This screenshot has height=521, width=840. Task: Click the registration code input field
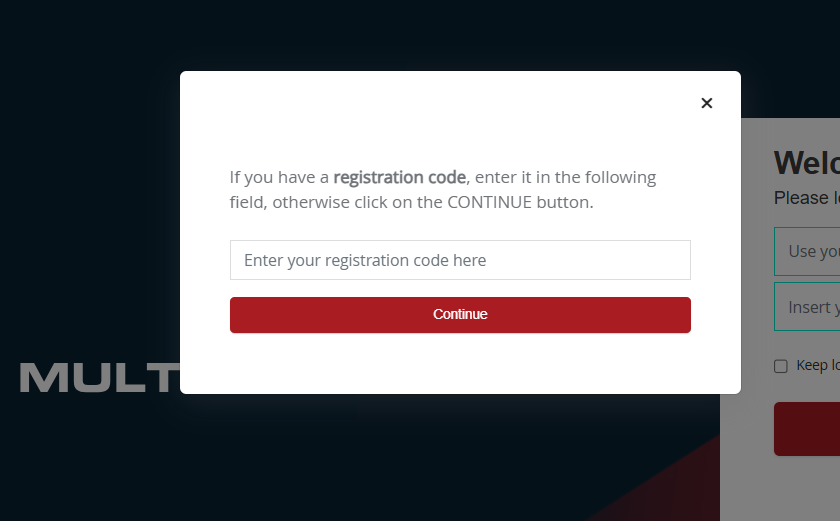coord(460,260)
